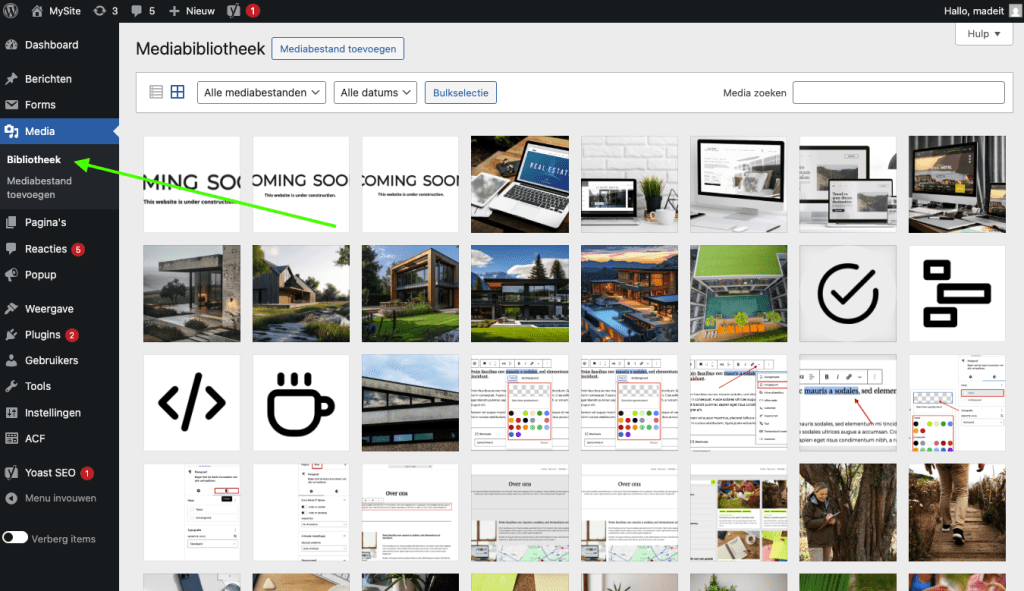Focus the Media zoeken search field

898,92
